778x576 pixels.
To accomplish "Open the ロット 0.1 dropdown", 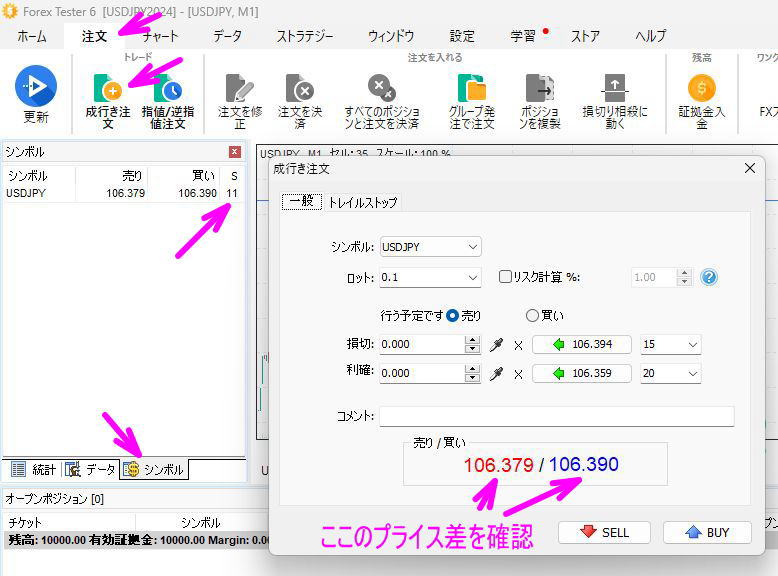I will 473,277.
